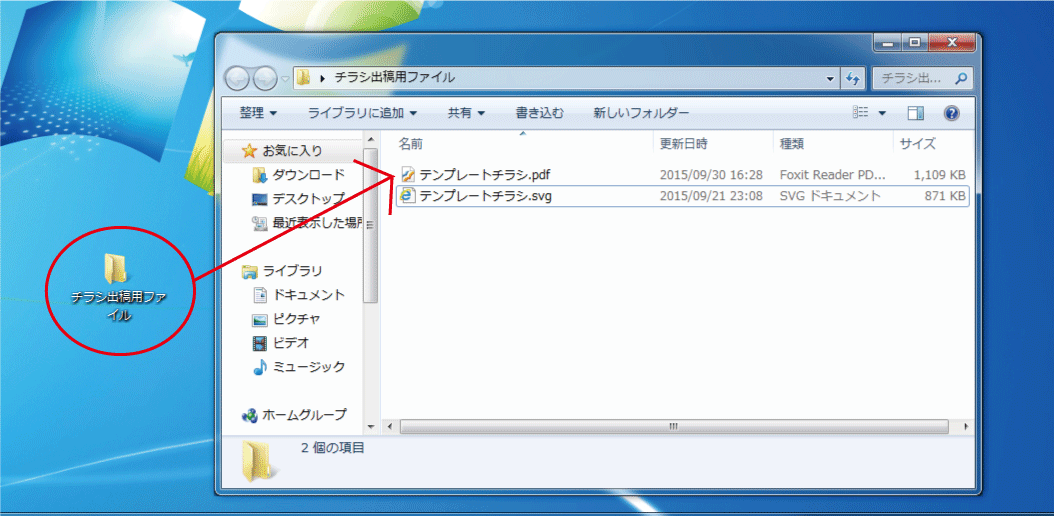
Task: Click the ダウンロード folder icon
Action: pos(259,175)
